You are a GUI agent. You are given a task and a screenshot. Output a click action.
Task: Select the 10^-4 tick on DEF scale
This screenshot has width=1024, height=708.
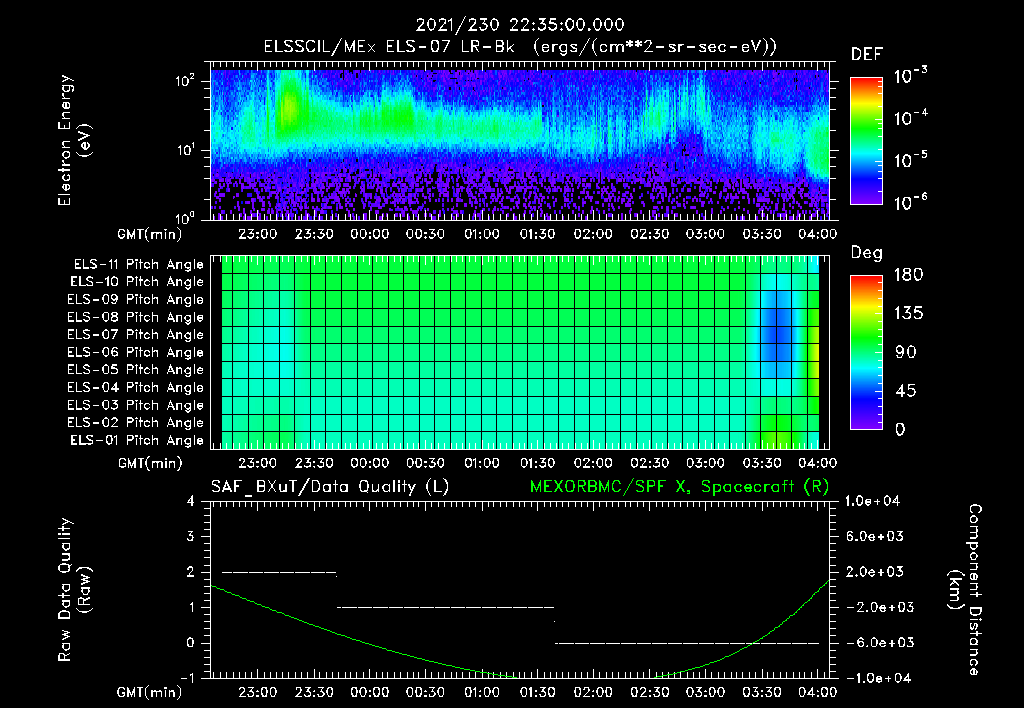point(910,118)
